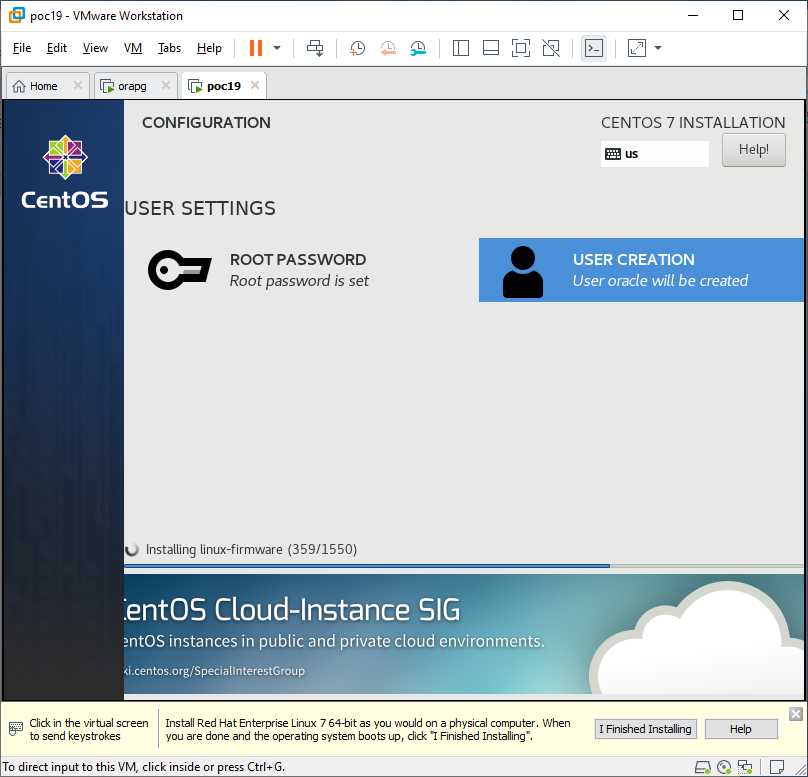Image resolution: width=808 pixels, height=777 pixels.
Task: Click the 'User oracle will be created' text
Action: click(x=660, y=281)
